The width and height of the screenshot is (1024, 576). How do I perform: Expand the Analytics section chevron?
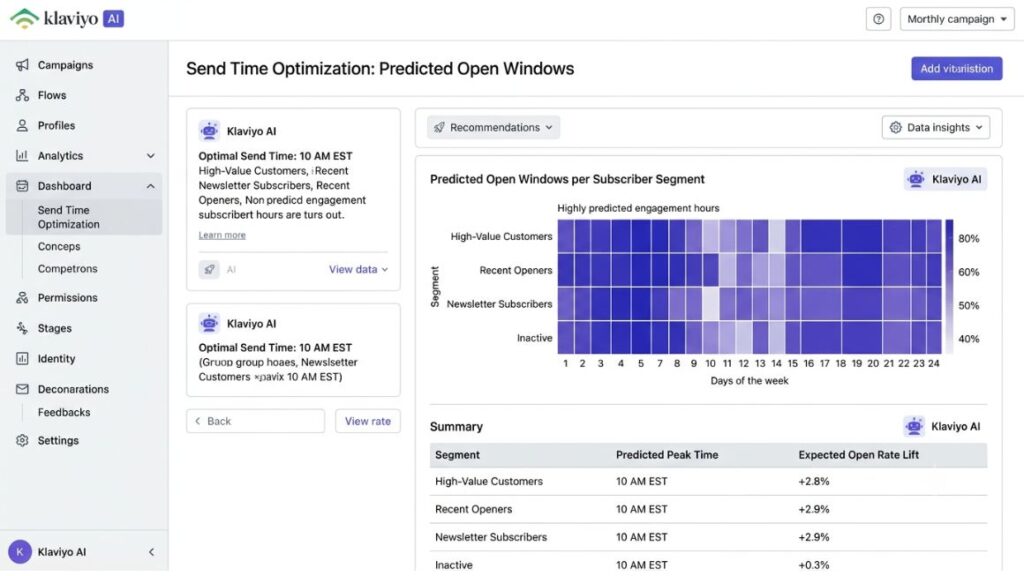coord(151,155)
